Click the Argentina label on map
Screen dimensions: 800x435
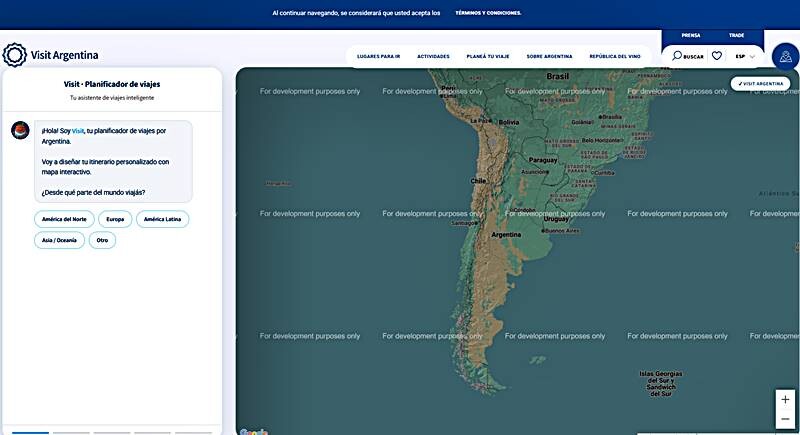[506, 235]
